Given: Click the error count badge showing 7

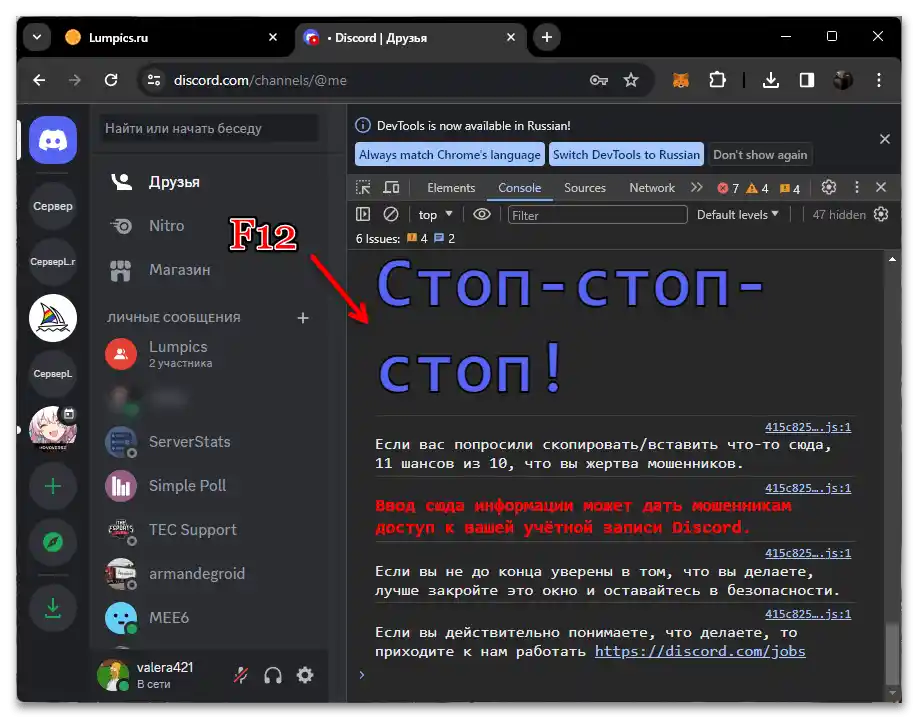Looking at the screenshot, I should tap(728, 188).
